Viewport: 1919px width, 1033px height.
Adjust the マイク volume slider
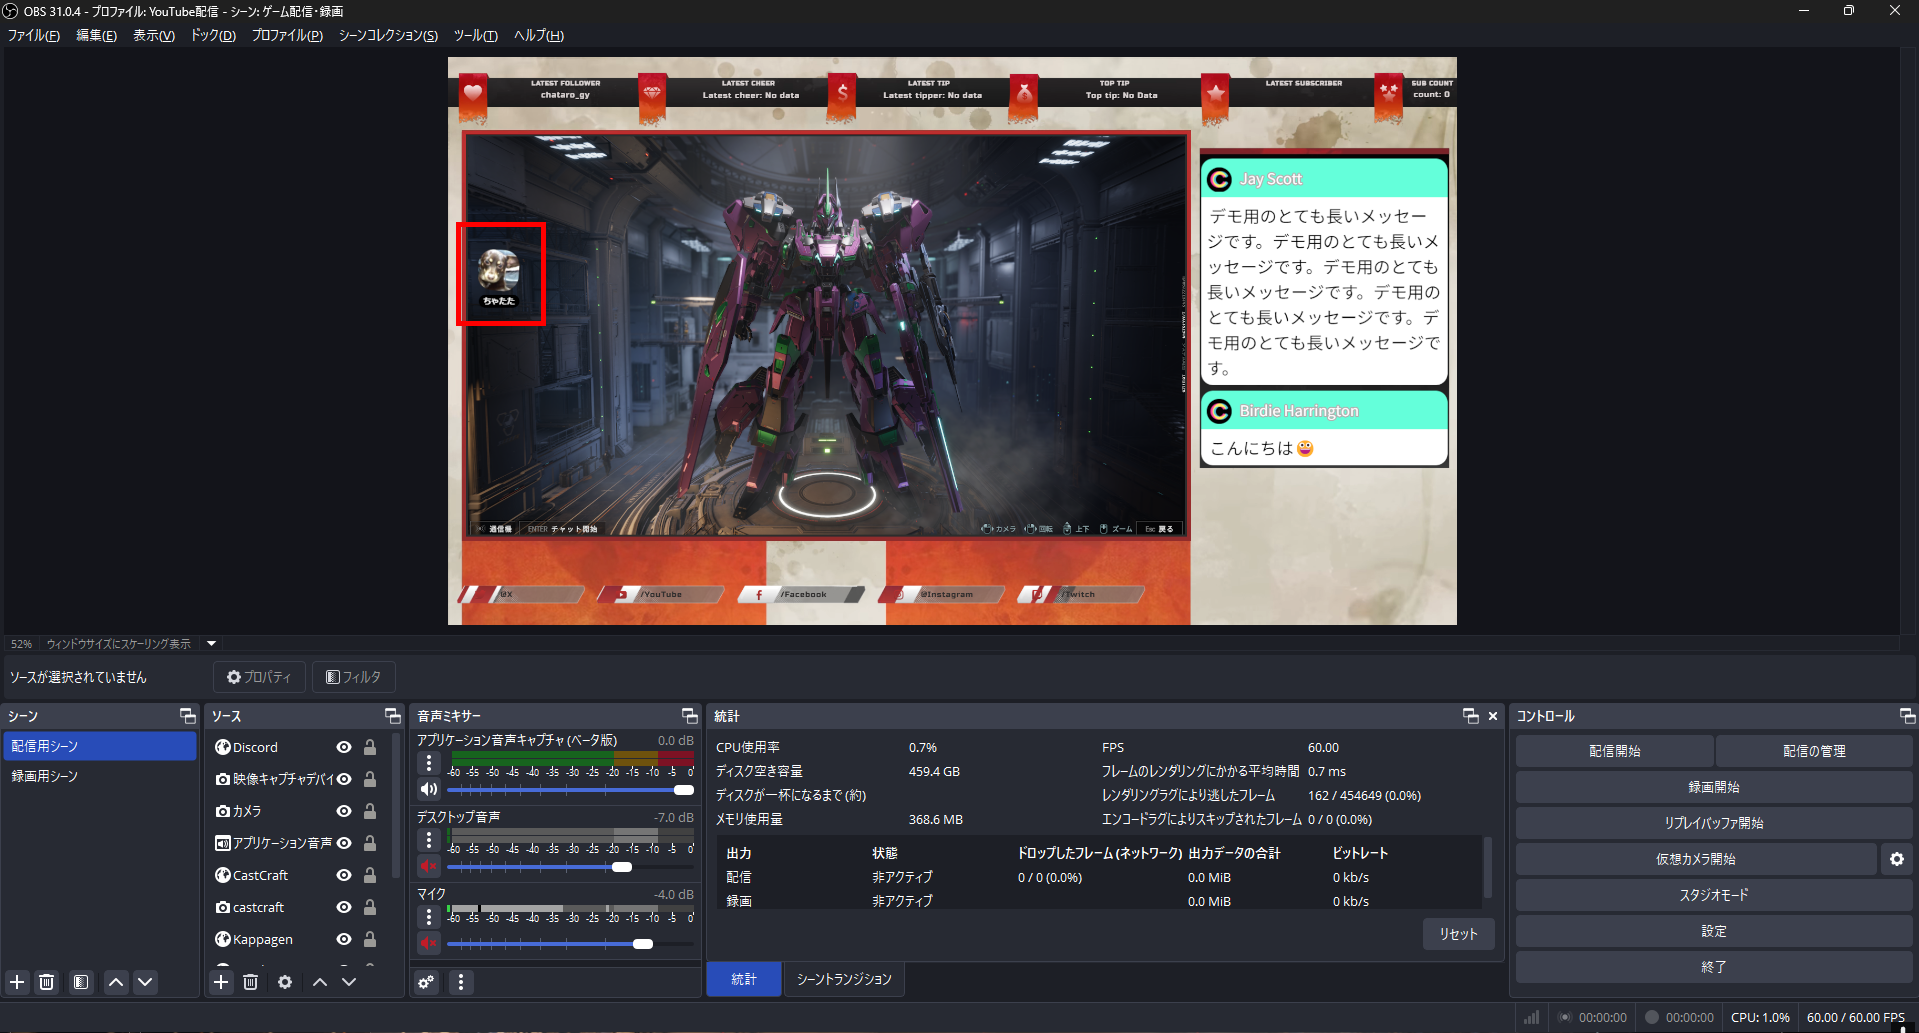tap(570, 944)
